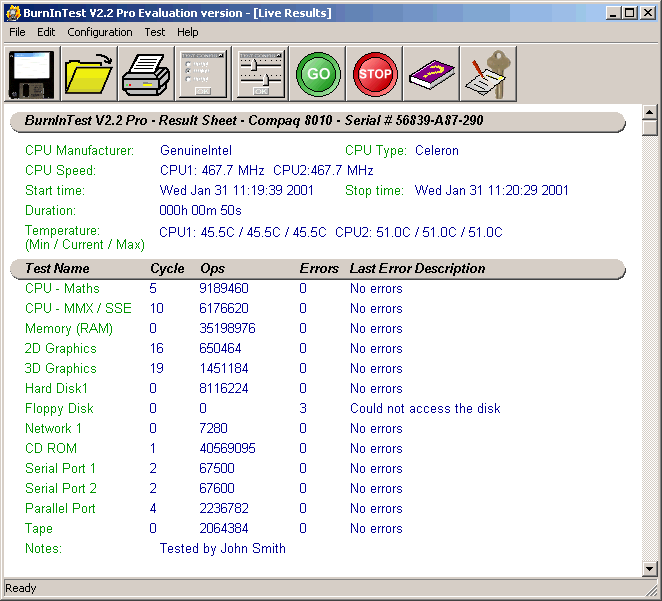Click the 'Test Name' column header
Viewport: 662px width, 601px height.
(x=57, y=268)
